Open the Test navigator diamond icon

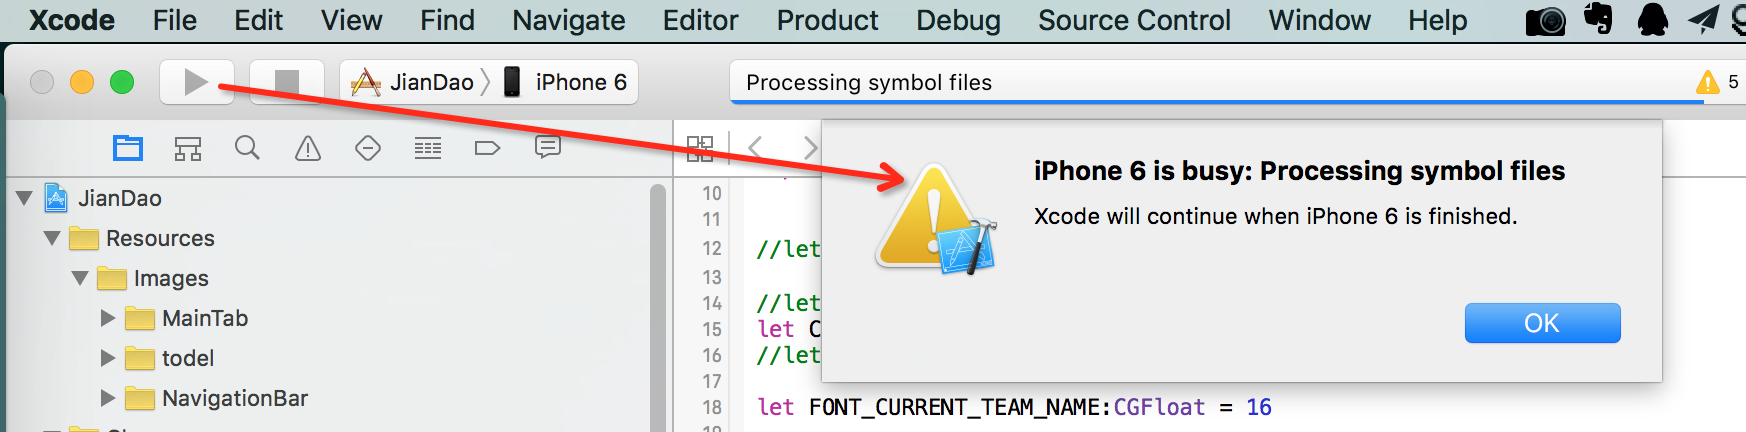click(368, 149)
